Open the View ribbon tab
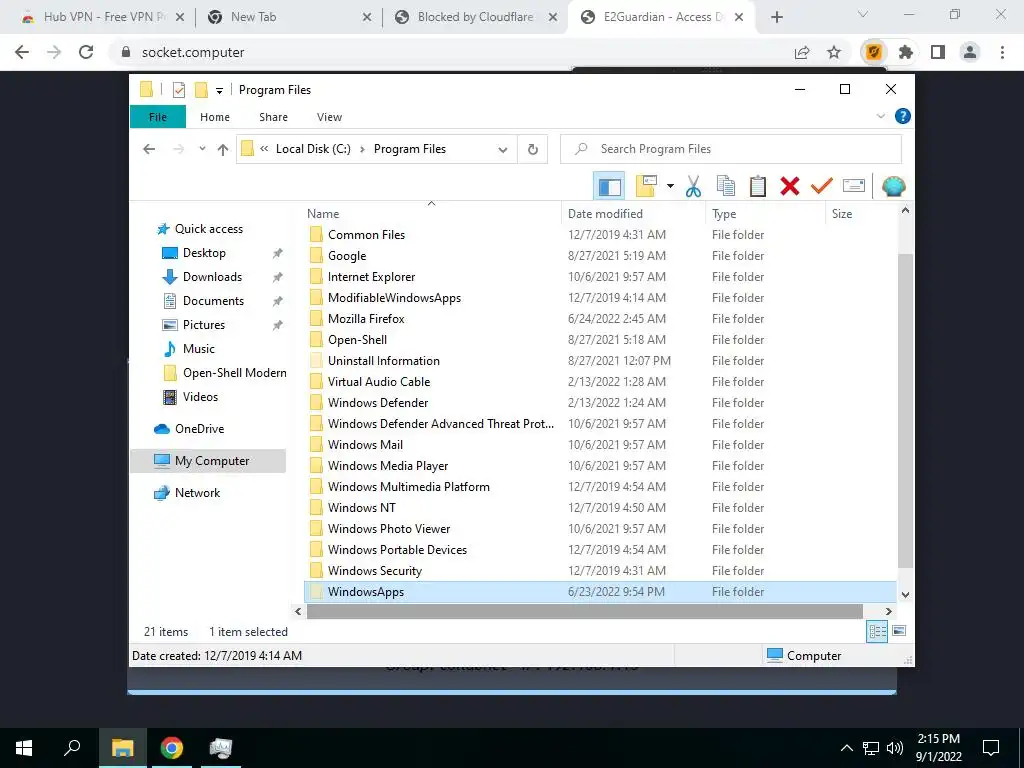 [329, 117]
